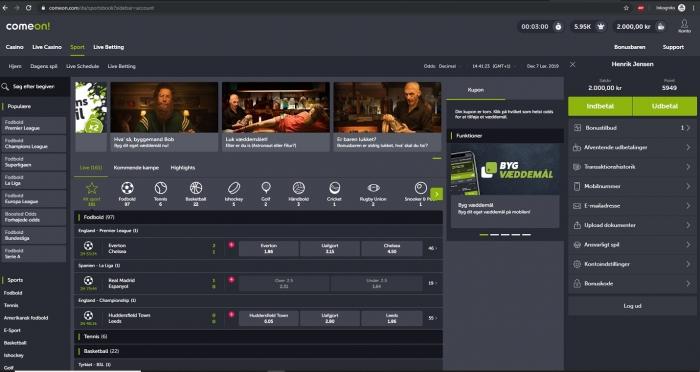Select the Rugby Union sport icon
The width and height of the screenshot is (700, 372).
tap(373, 188)
